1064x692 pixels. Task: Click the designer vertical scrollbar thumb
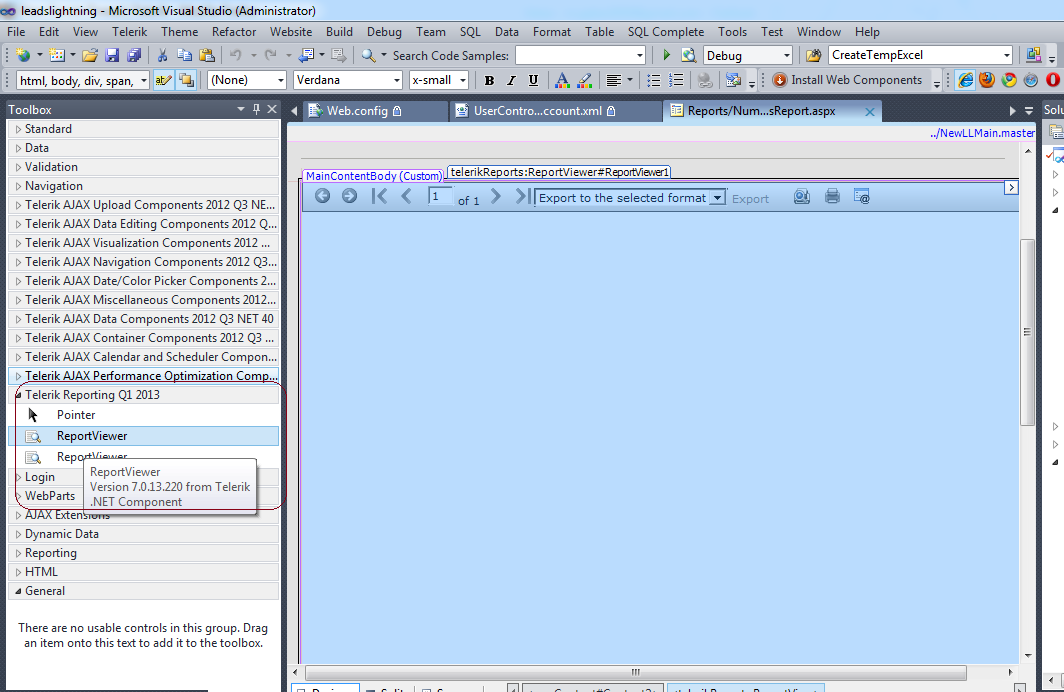tap(1027, 332)
